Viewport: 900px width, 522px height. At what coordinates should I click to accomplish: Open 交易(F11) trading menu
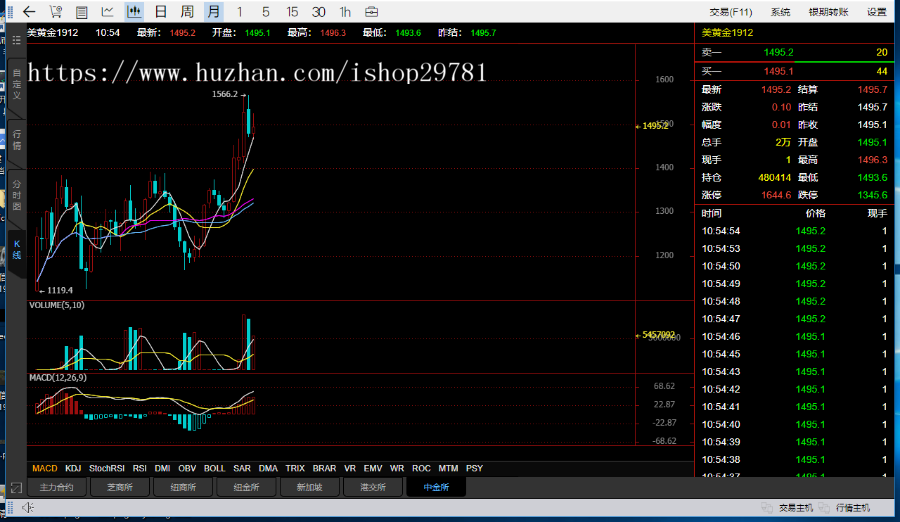(x=731, y=12)
